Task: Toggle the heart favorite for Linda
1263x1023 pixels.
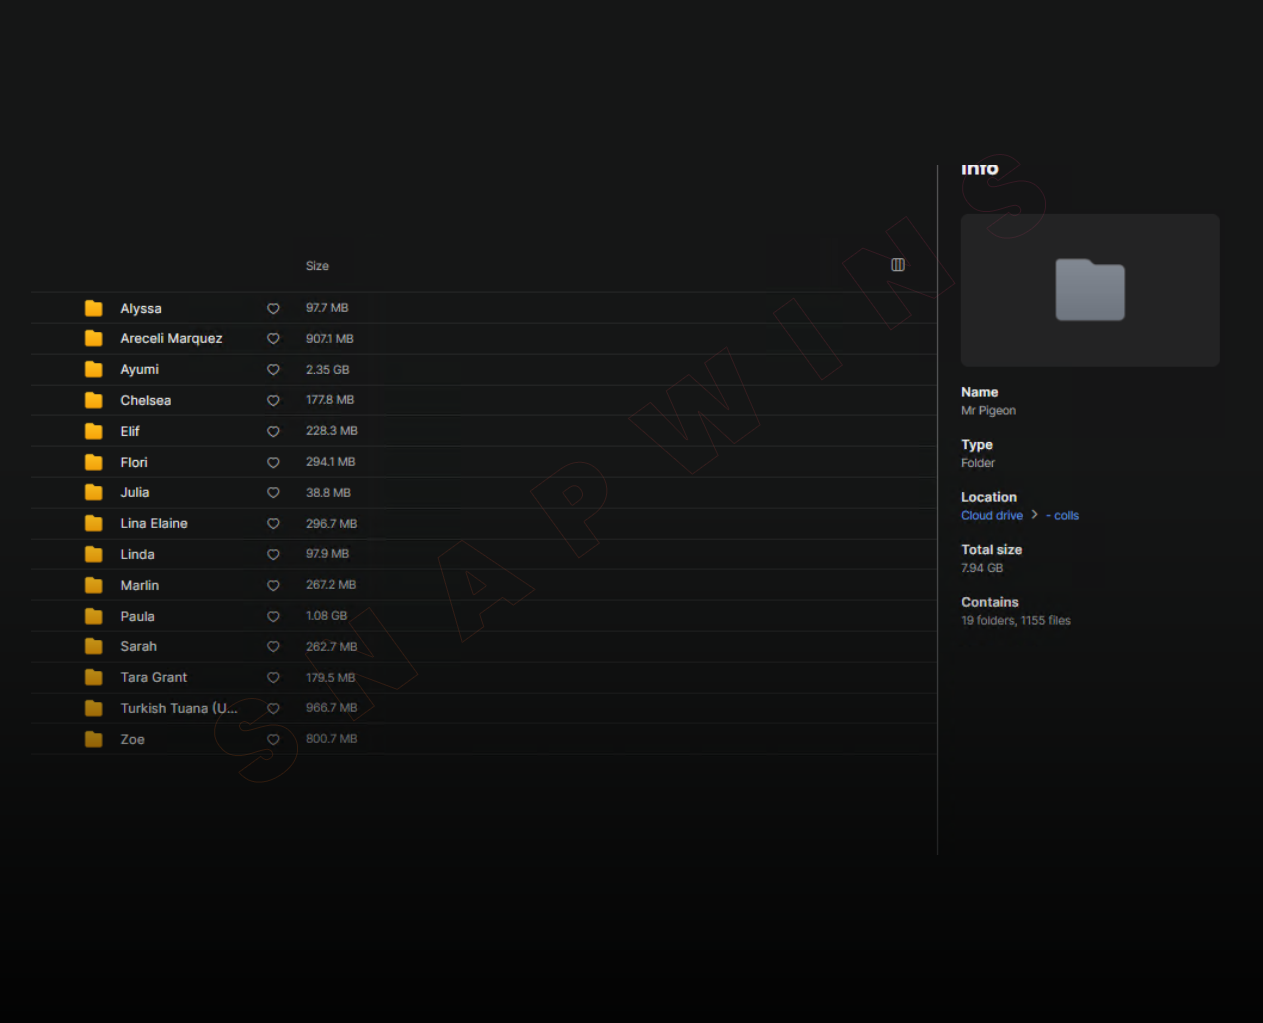Action: tap(273, 555)
